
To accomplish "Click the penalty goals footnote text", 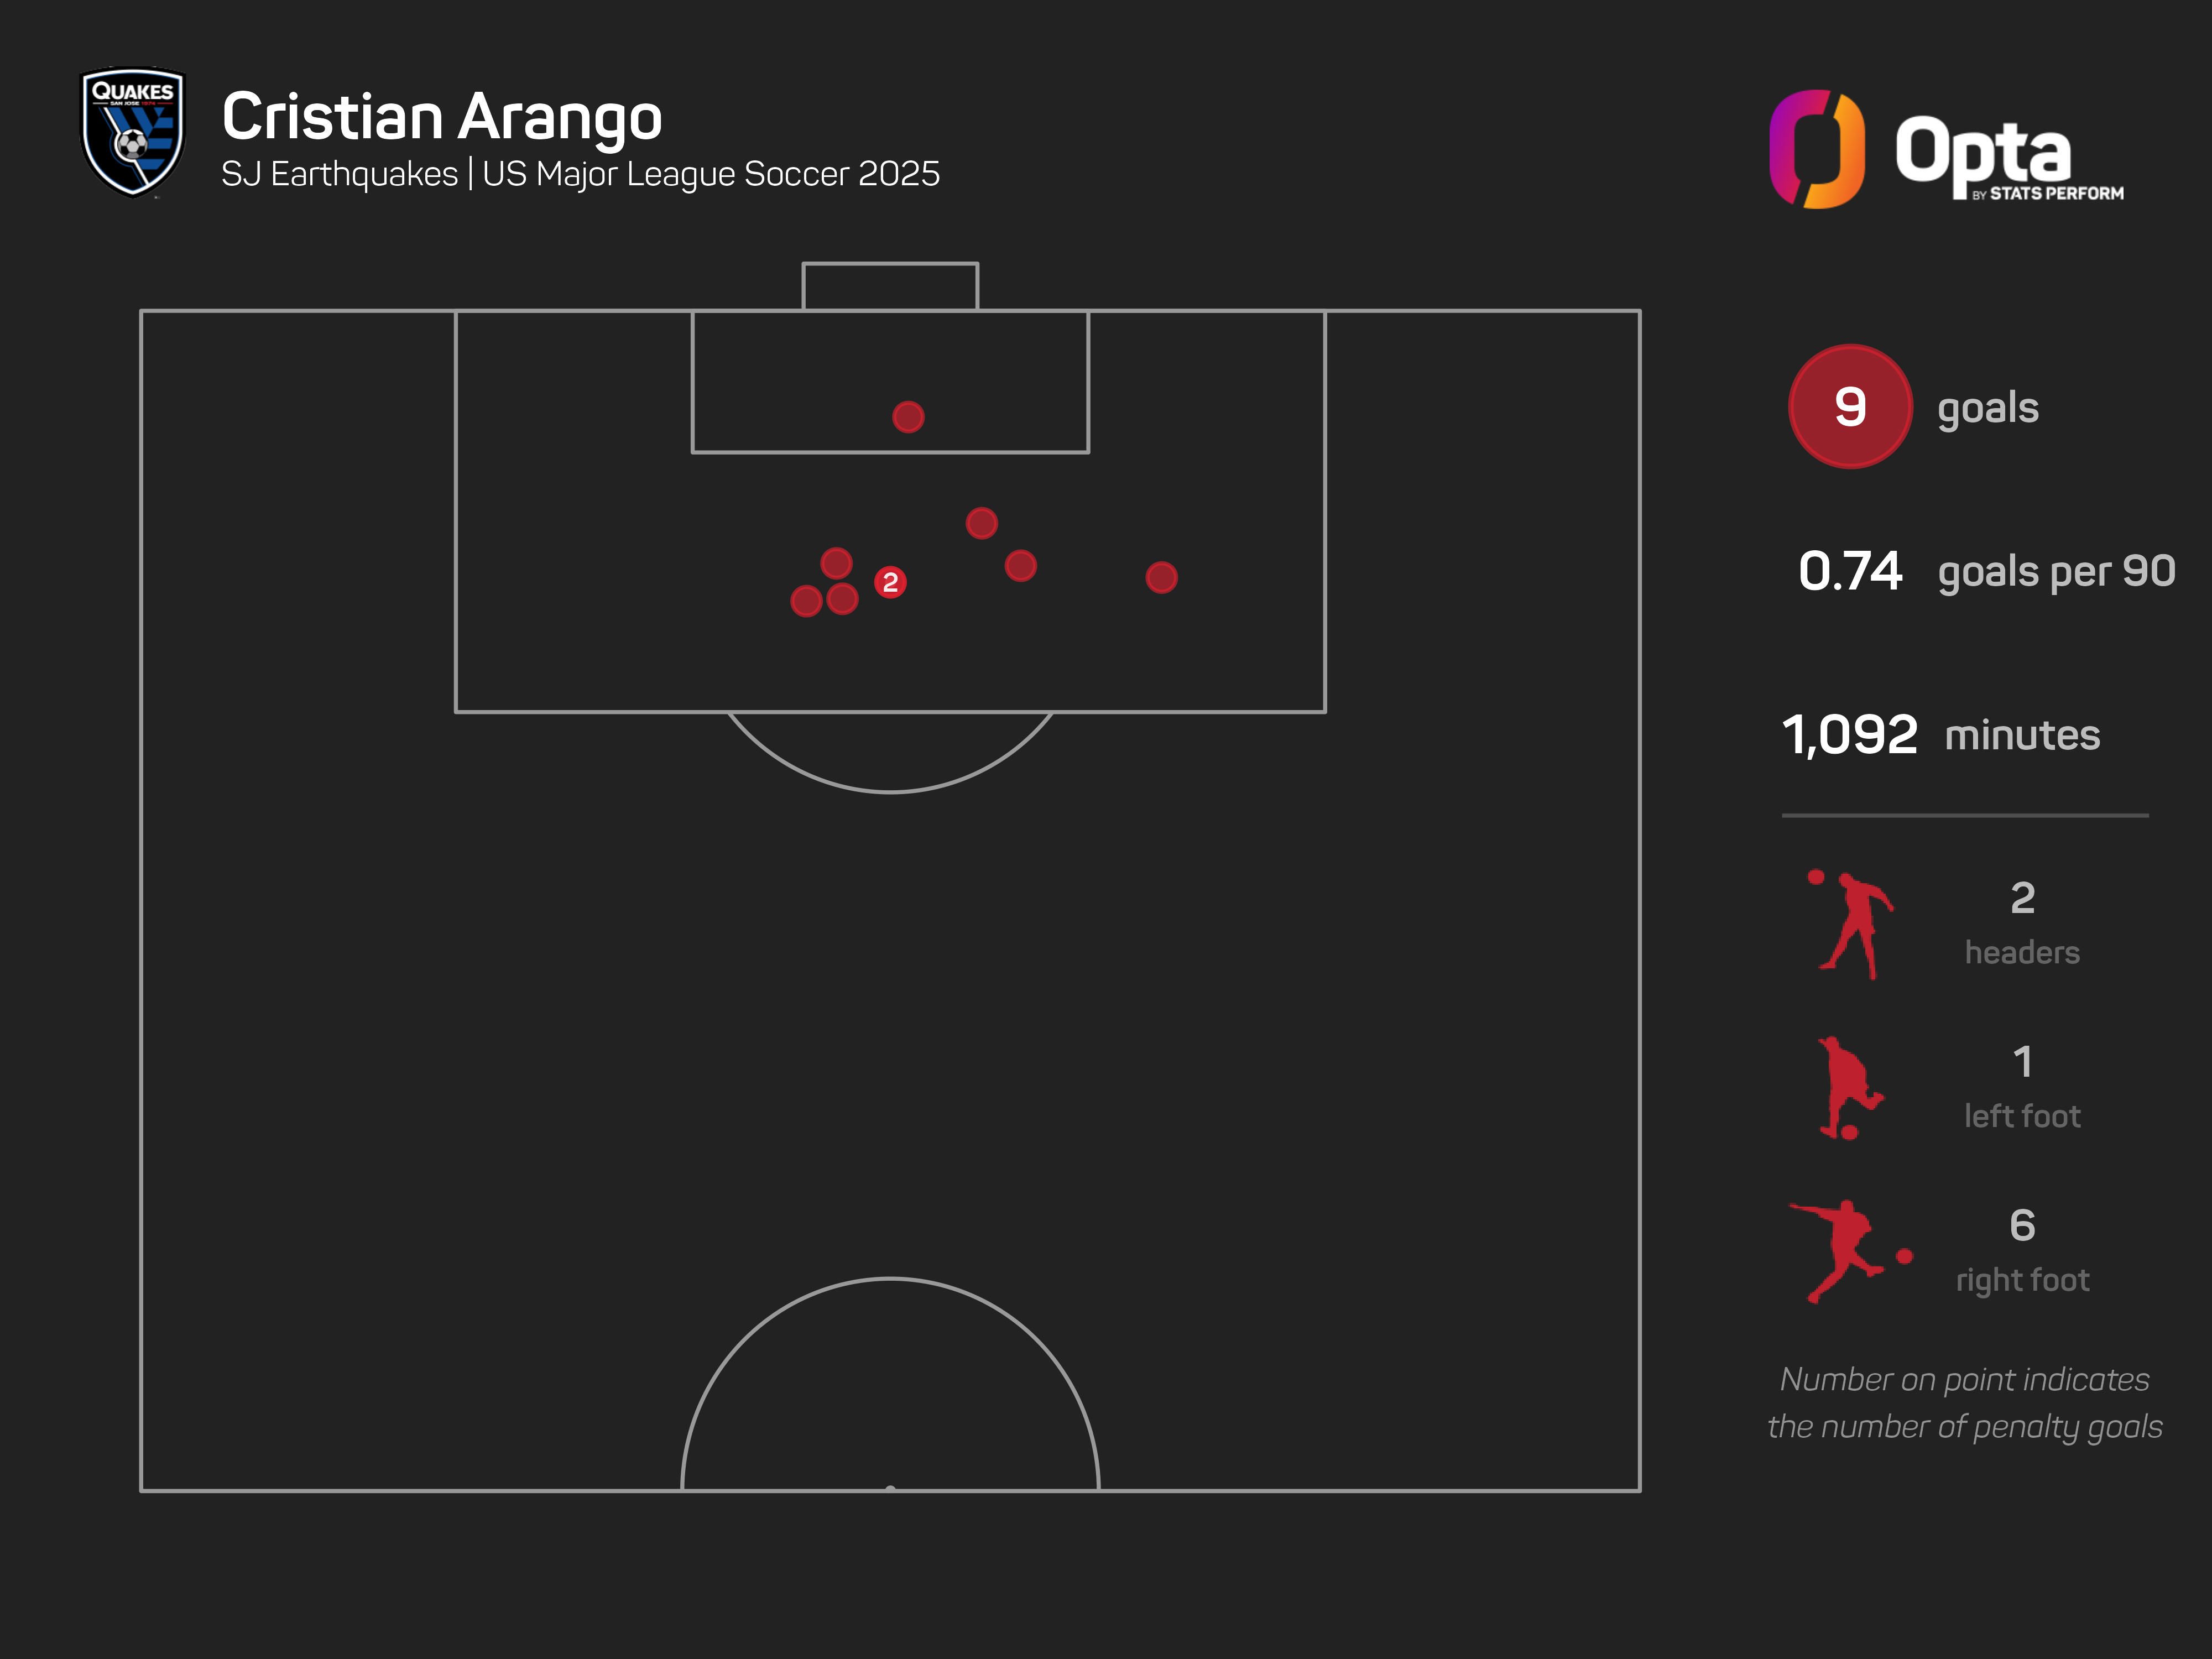I will tap(1964, 1402).
